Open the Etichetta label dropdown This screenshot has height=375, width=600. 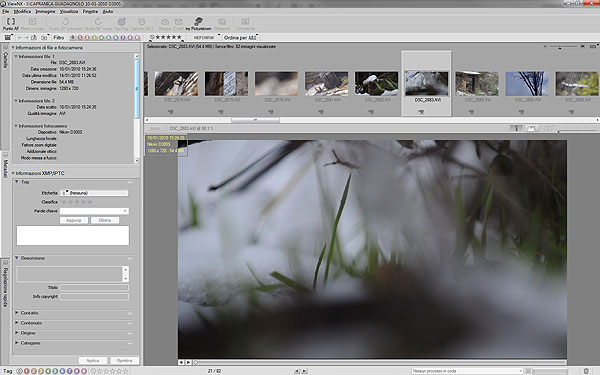[95, 193]
